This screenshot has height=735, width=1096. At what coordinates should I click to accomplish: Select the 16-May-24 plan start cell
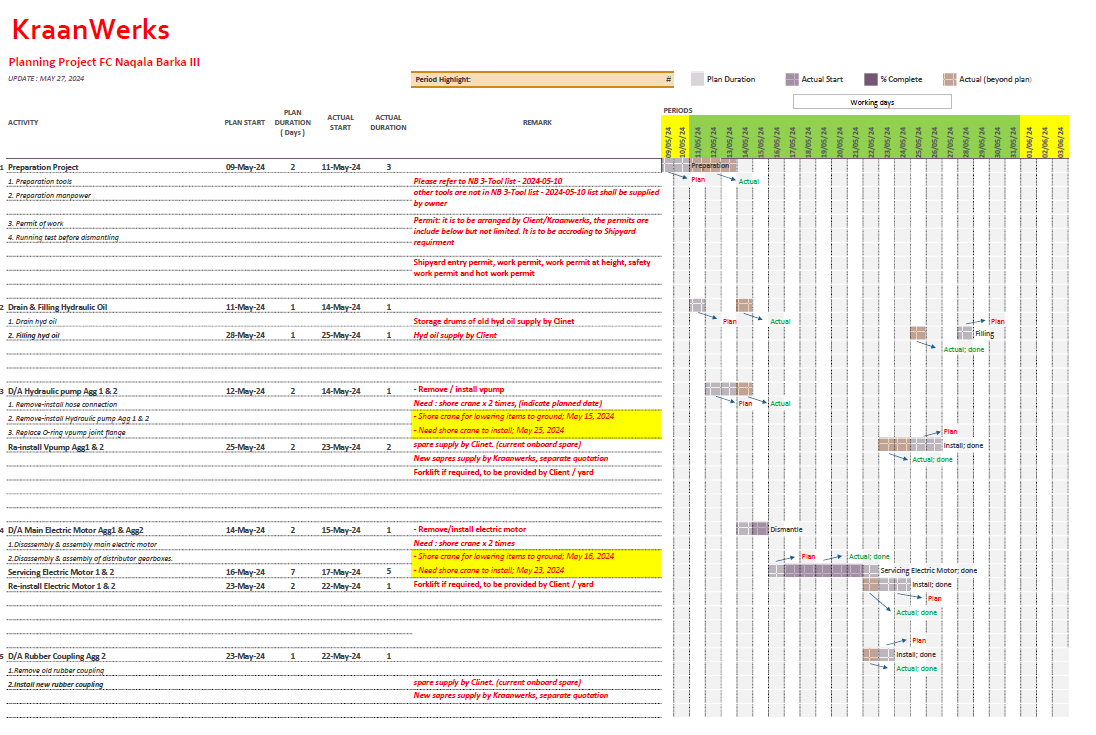click(x=245, y=572)
